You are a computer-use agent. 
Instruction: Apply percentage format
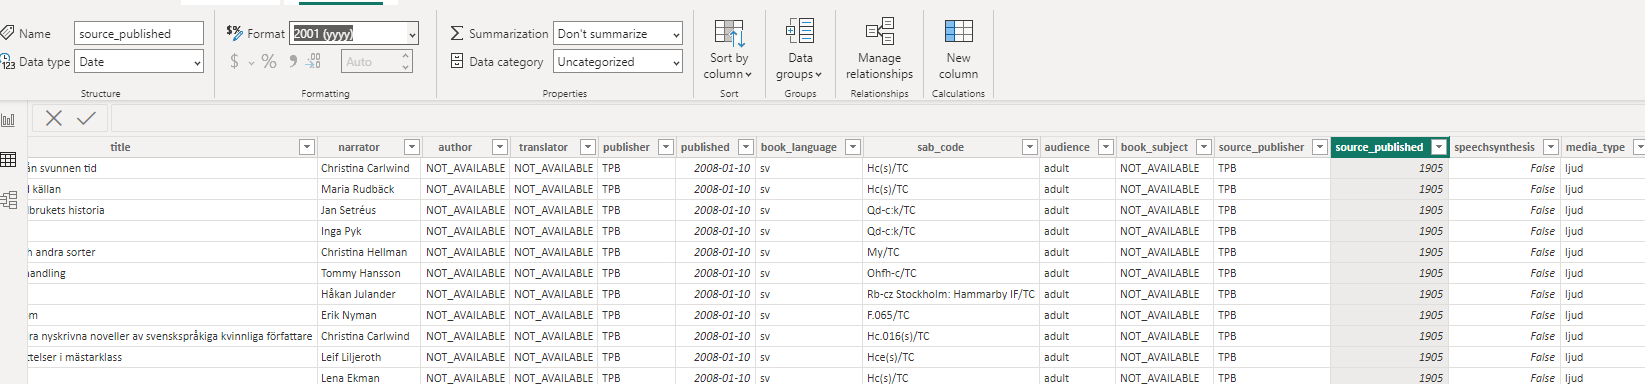[x=269, y=62]
